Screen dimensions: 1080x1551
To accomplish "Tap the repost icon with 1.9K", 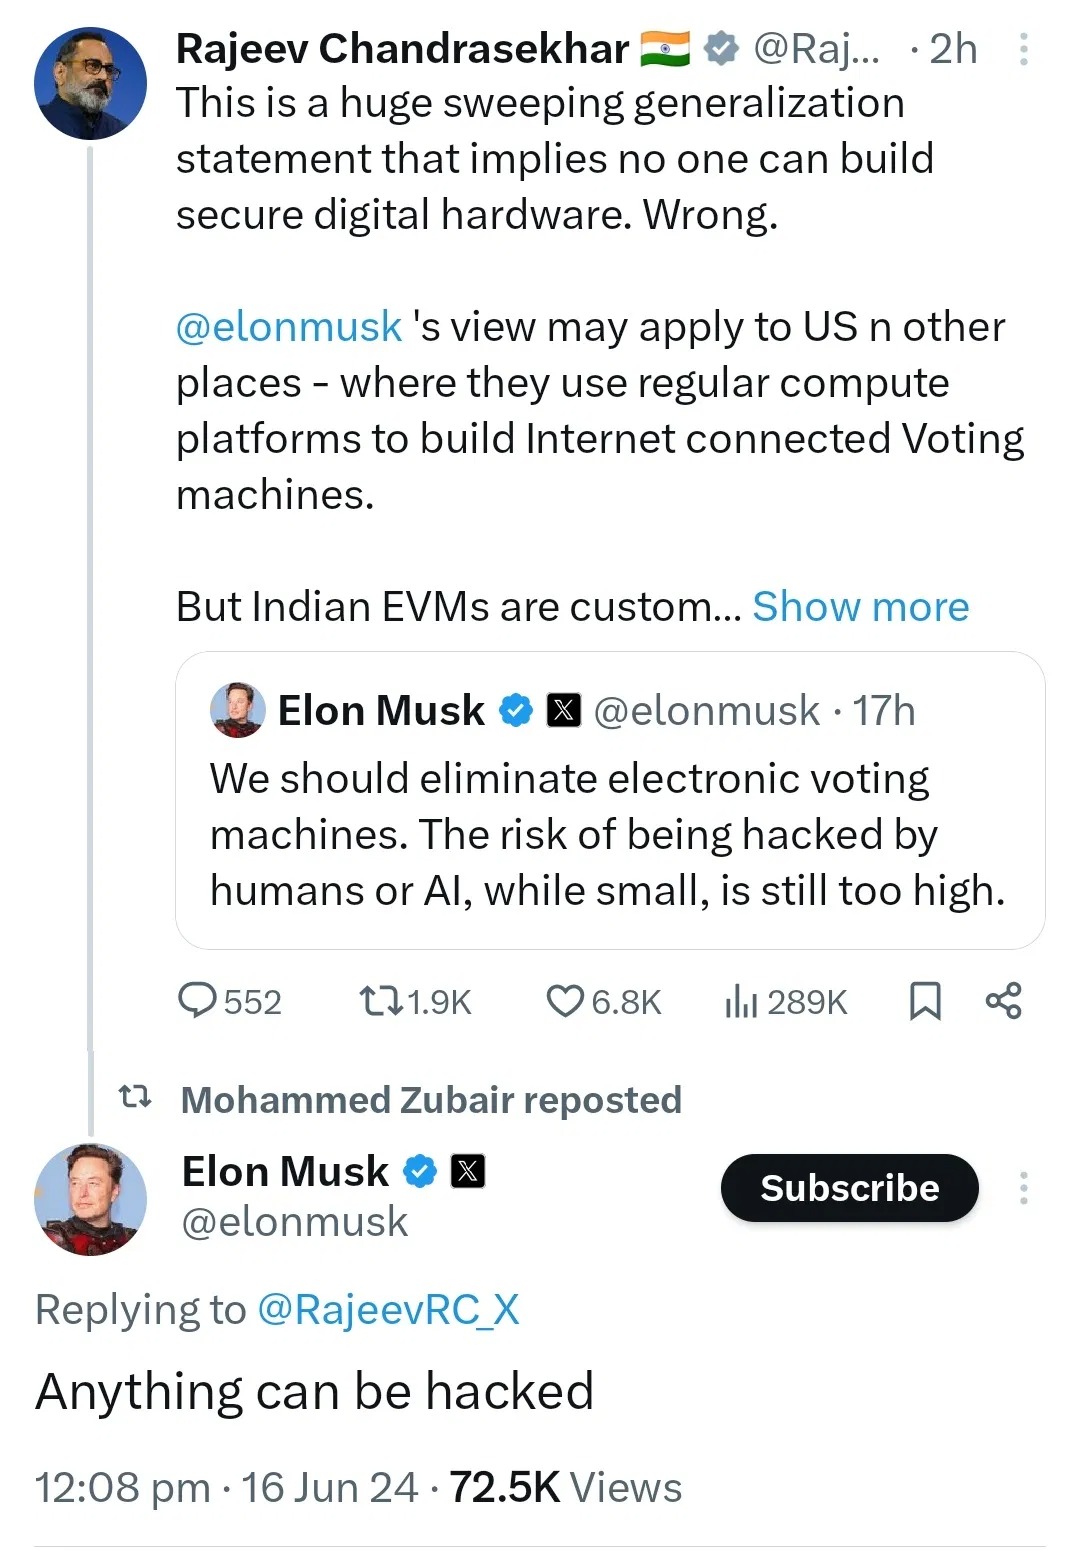I will click(x=380, y=1000).
